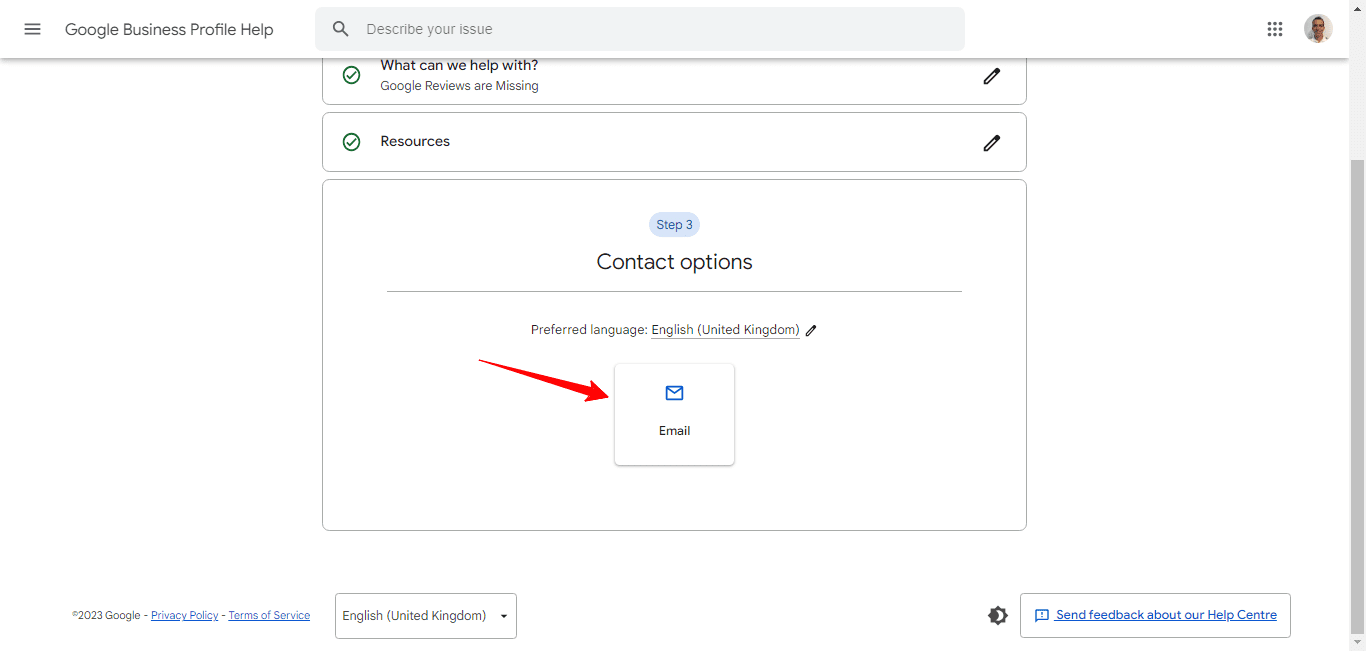Open the main hamburger menu
Image resolution: width=1366 pixels, height=651 pixels.
[32, 29]
